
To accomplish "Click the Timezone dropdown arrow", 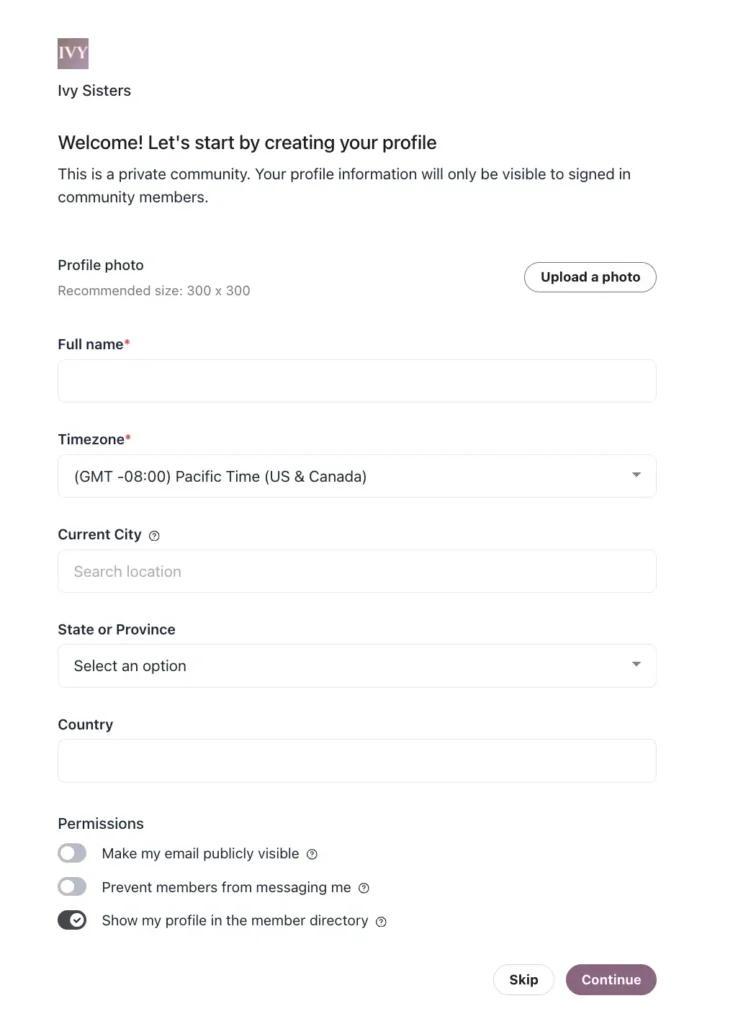I will click(636, 476).
